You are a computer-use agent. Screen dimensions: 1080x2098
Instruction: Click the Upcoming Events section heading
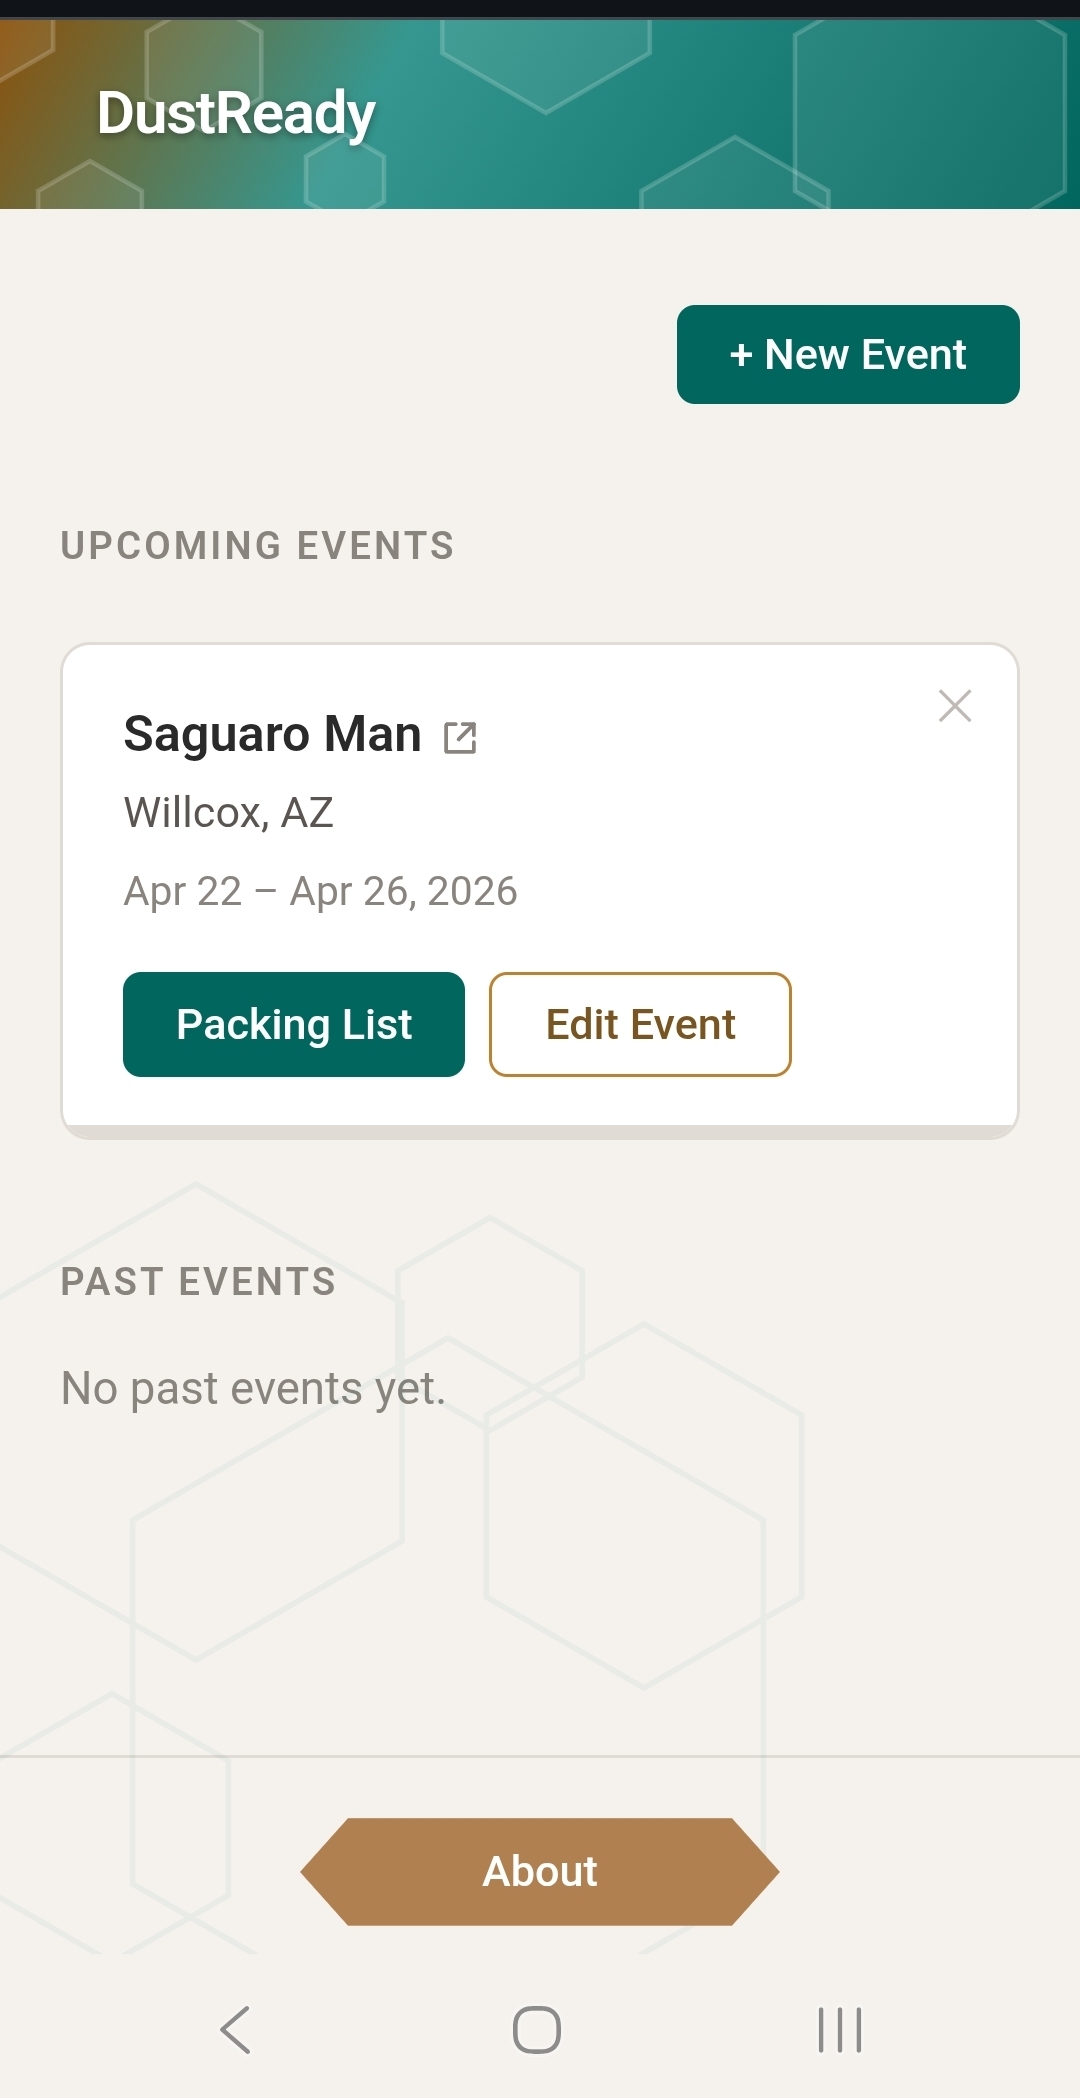(x=258, y=546)
